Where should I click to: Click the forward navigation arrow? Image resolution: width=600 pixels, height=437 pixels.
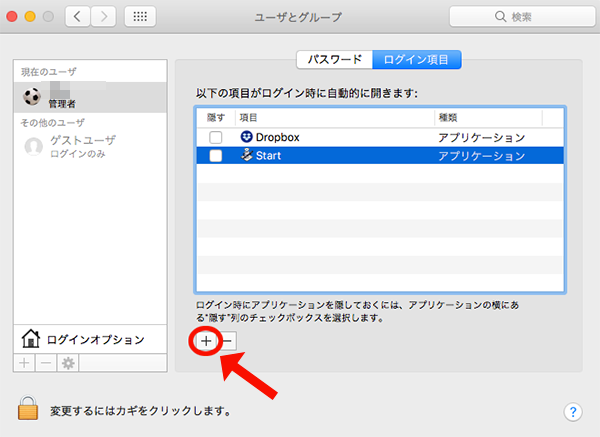point(103,16)
